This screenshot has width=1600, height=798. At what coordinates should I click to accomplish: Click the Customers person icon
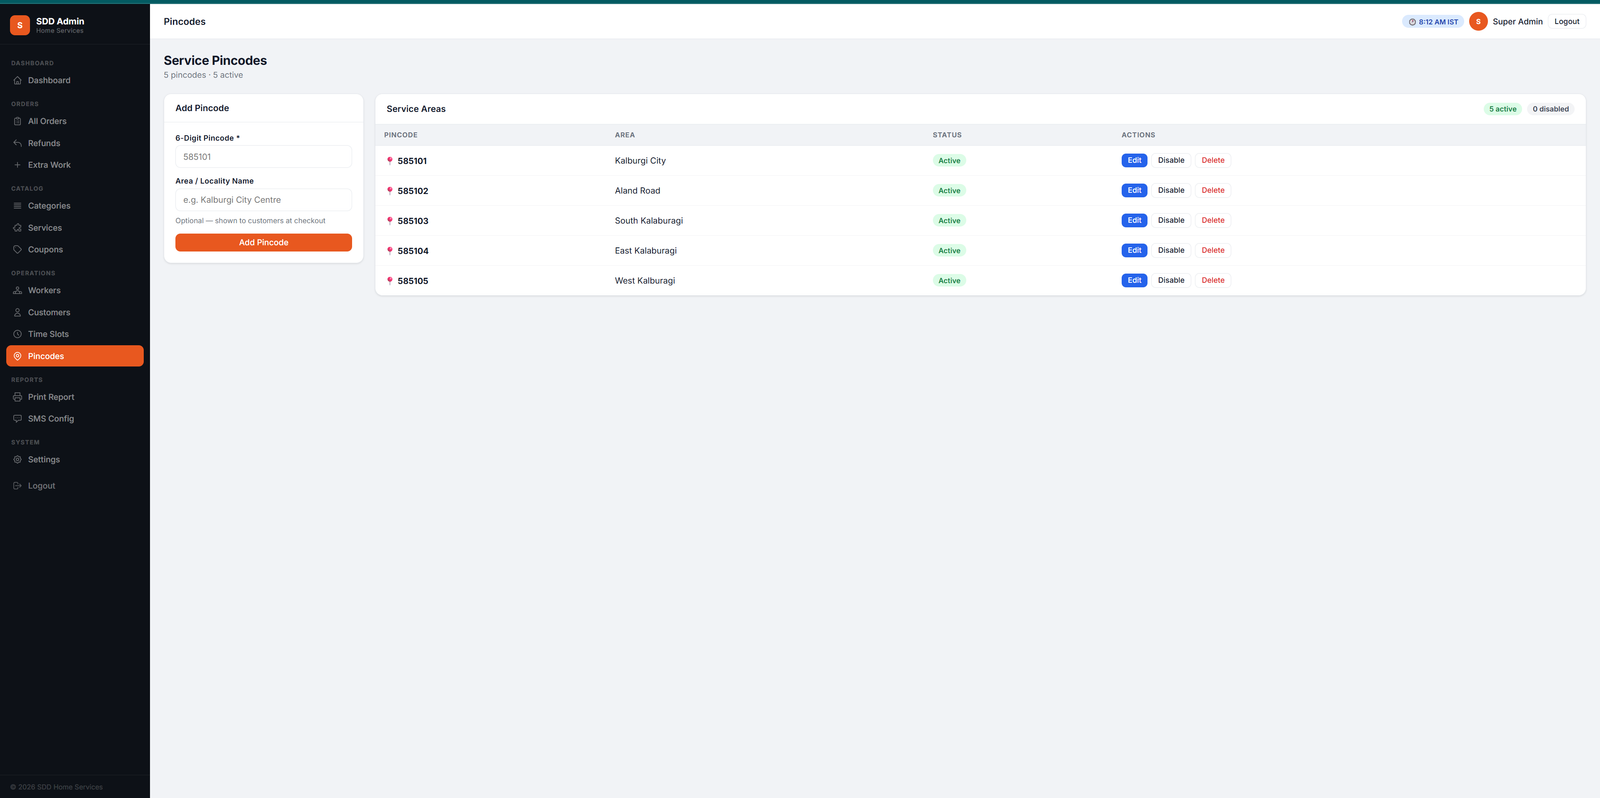coord(17,313)
